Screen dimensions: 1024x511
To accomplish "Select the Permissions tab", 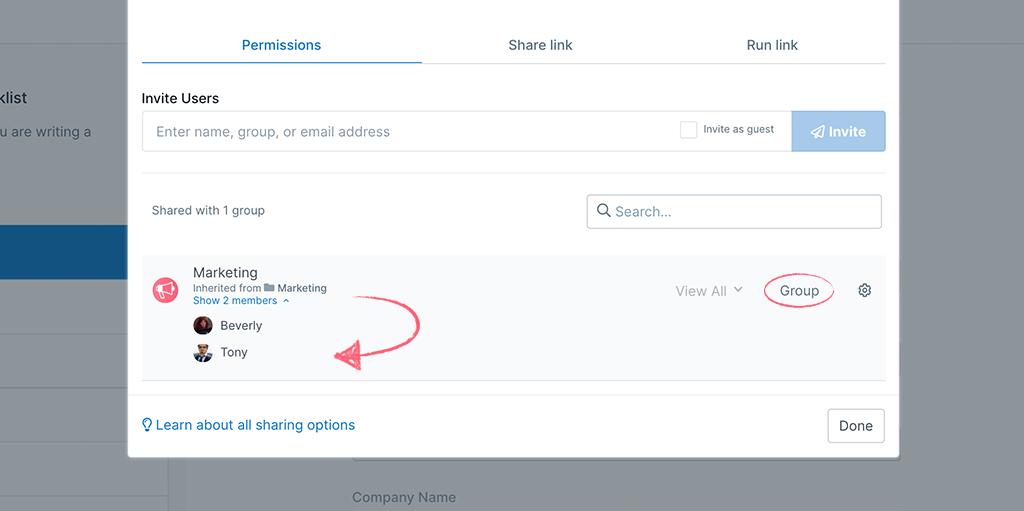I will 281,45.
